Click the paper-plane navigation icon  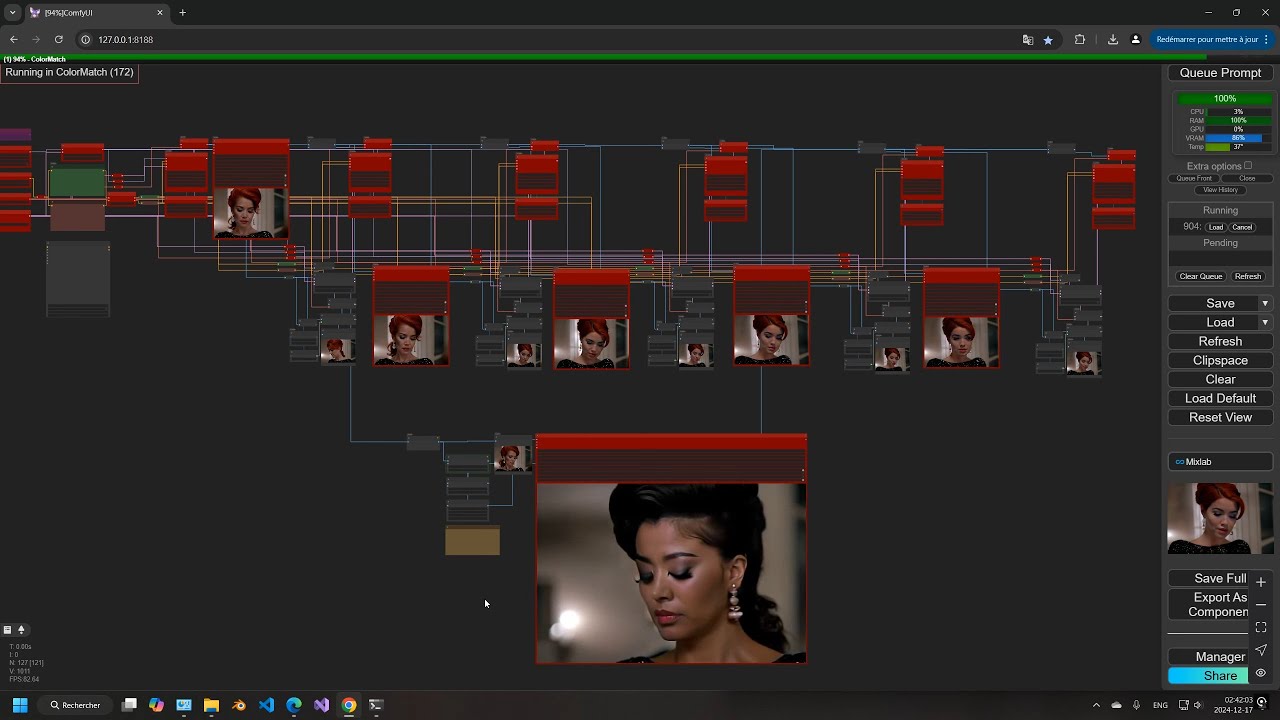[1261, 651]
